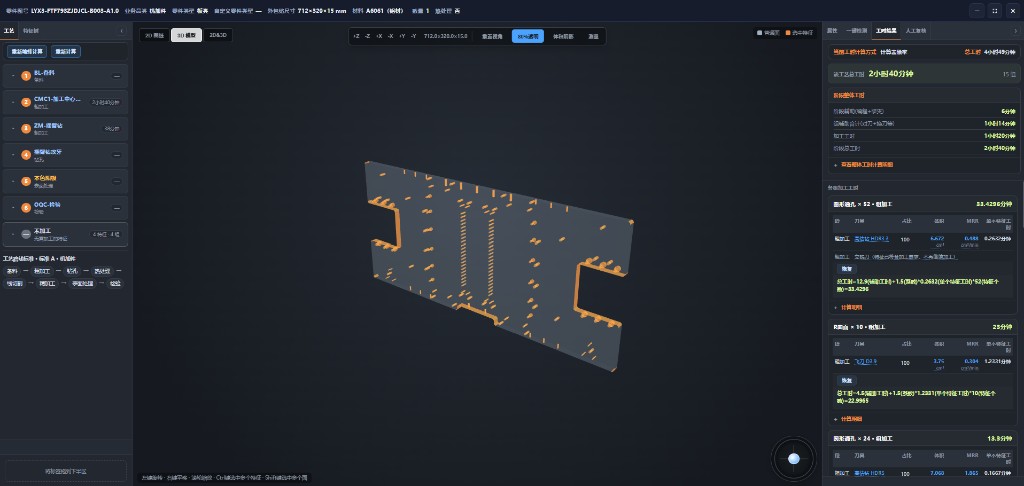Click the small button above the 22.9965 formula
1024x486 pixels.
(x=845, y=380)
